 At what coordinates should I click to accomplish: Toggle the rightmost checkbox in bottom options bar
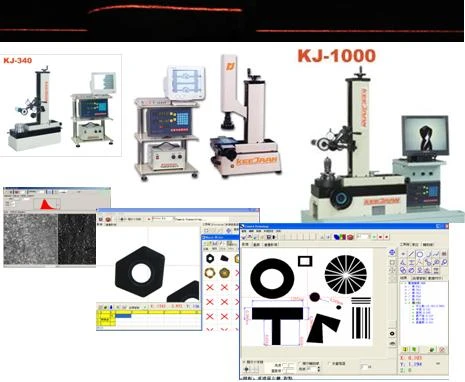click(x=330, y=364)
